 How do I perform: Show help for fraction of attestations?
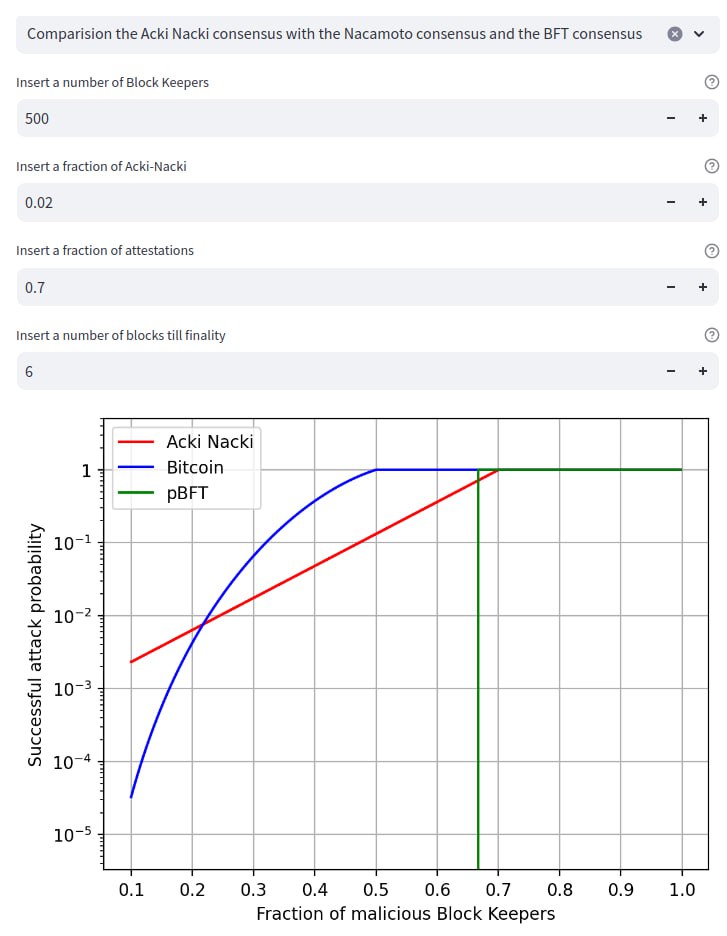point(711,251)
